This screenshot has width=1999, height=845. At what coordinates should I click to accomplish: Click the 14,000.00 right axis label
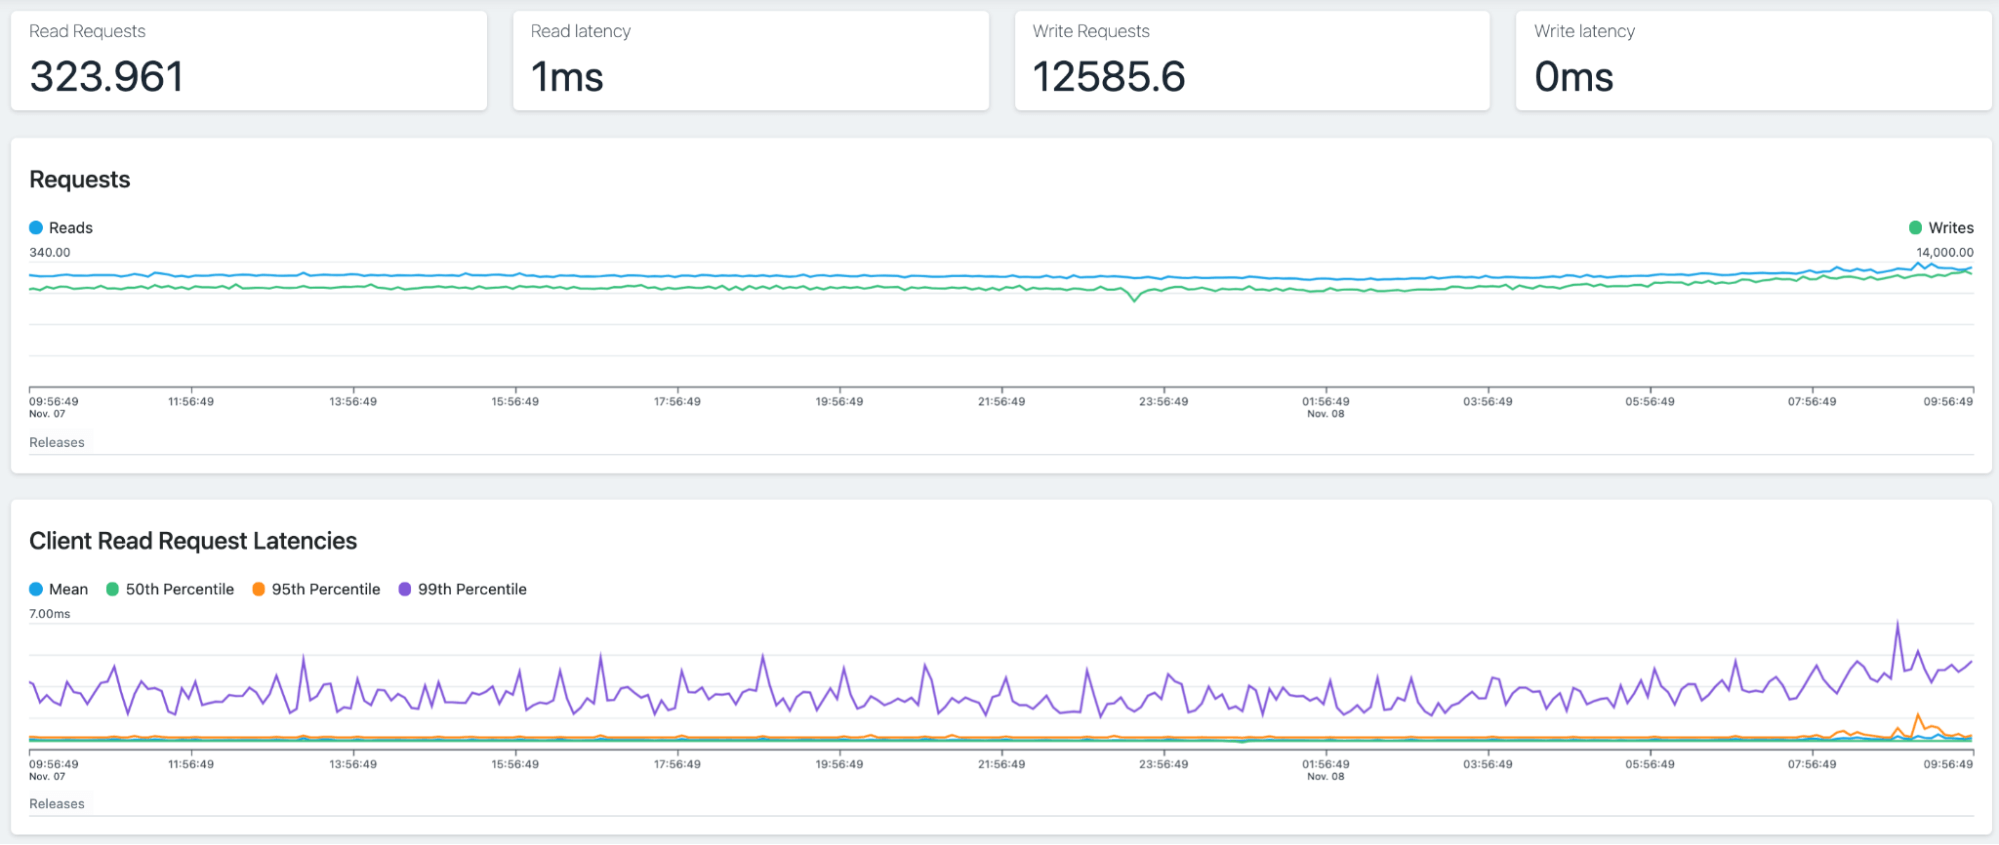point(1944,253)
